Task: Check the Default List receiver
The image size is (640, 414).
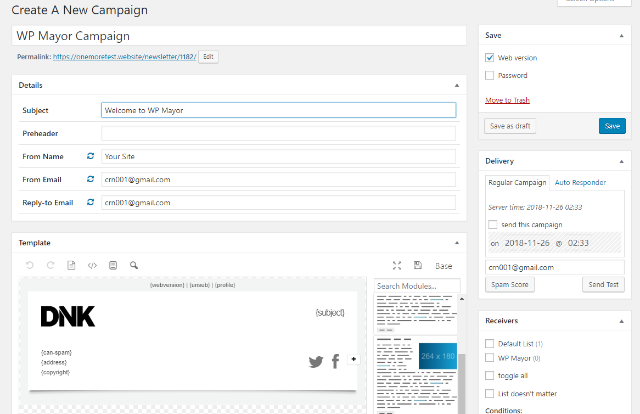Action: tap(489, 343)
